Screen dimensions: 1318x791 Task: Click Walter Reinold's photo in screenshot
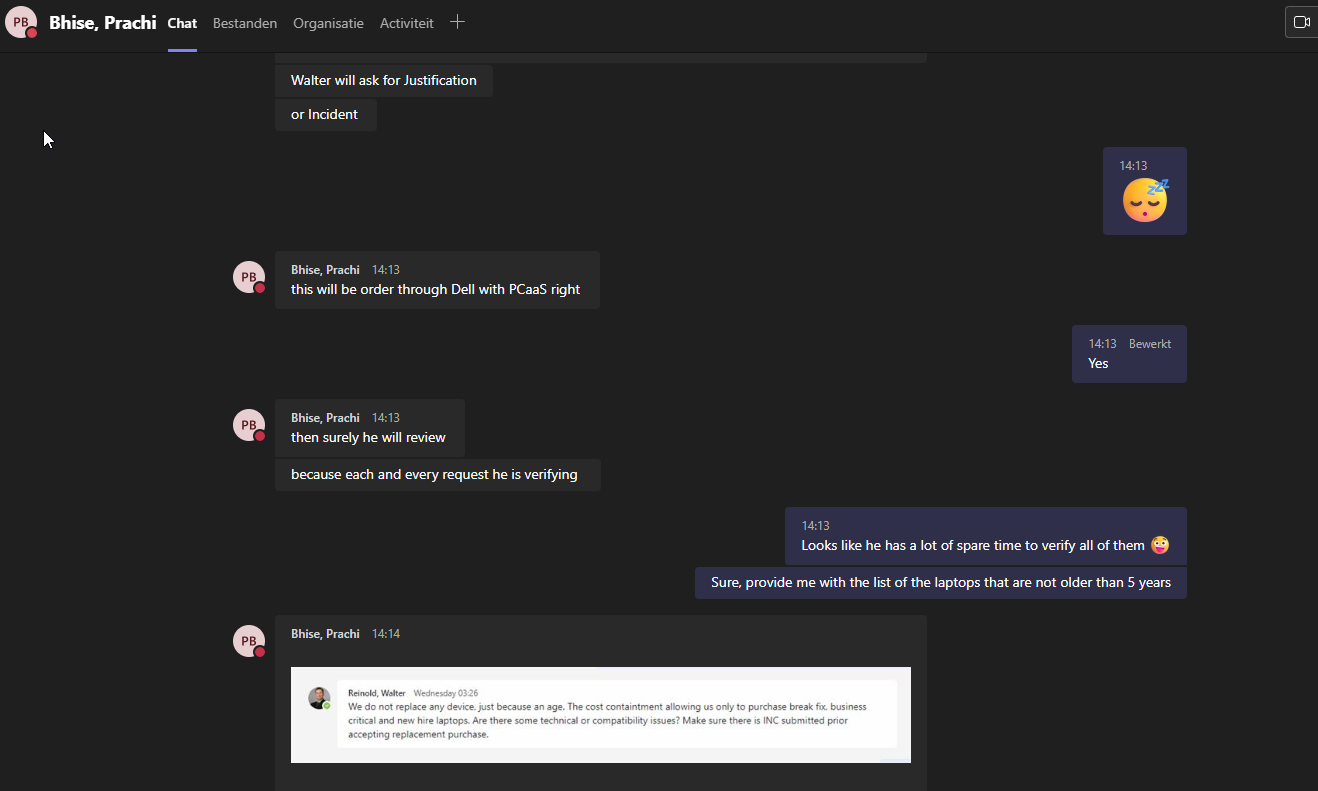pos(319,698)
